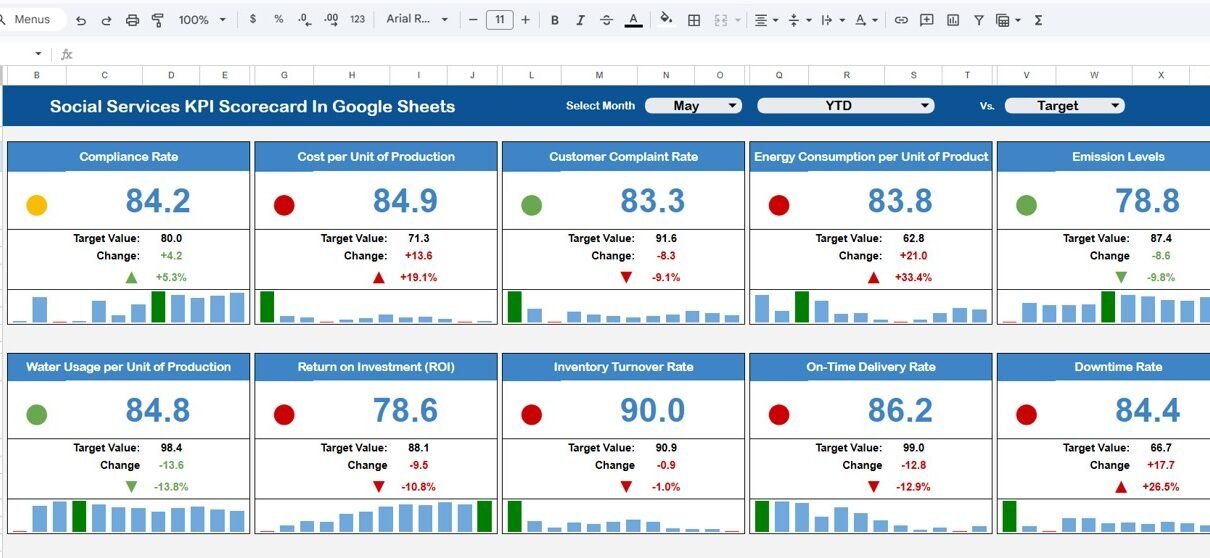Toggle italic formatting
Image resolution: width=1210 pixels, height=558 pixels.
(x=581, y=20)
